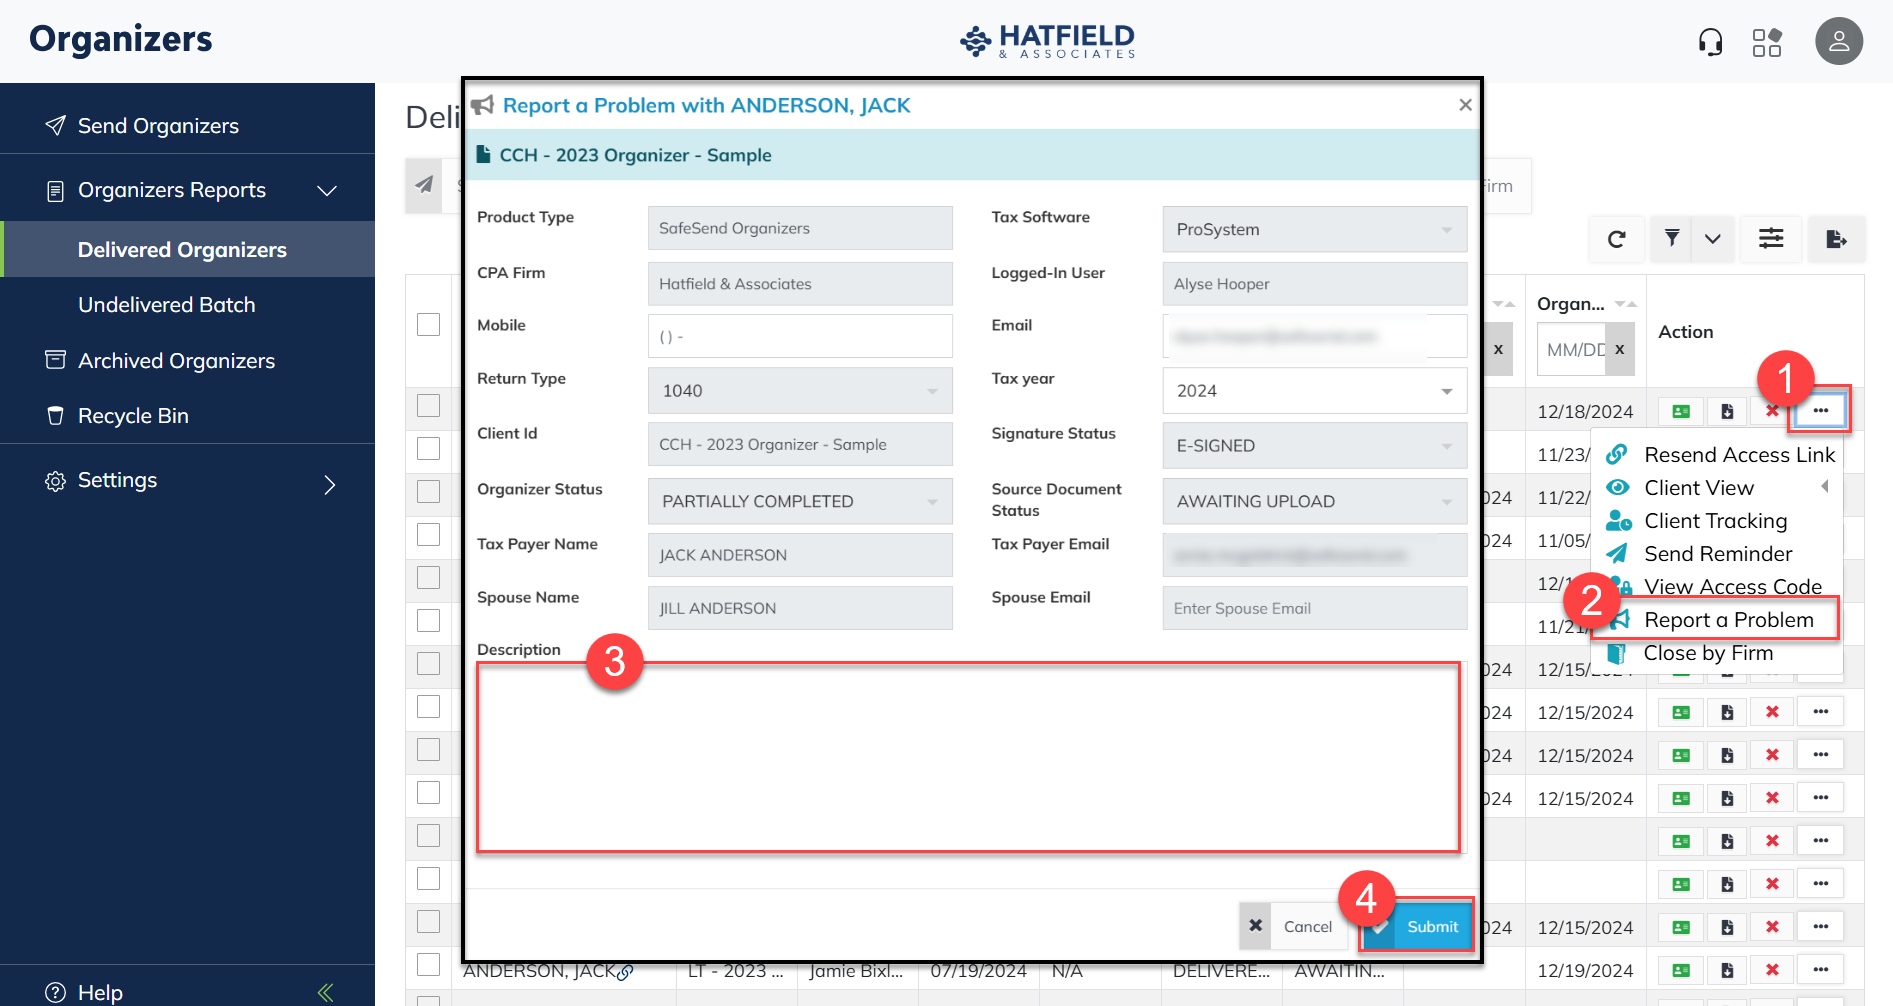Open the three-dots menu in 12/19/2024 row
Image resolution: width=1893 pixels, height=1006 pixels.
[1820, 970]
